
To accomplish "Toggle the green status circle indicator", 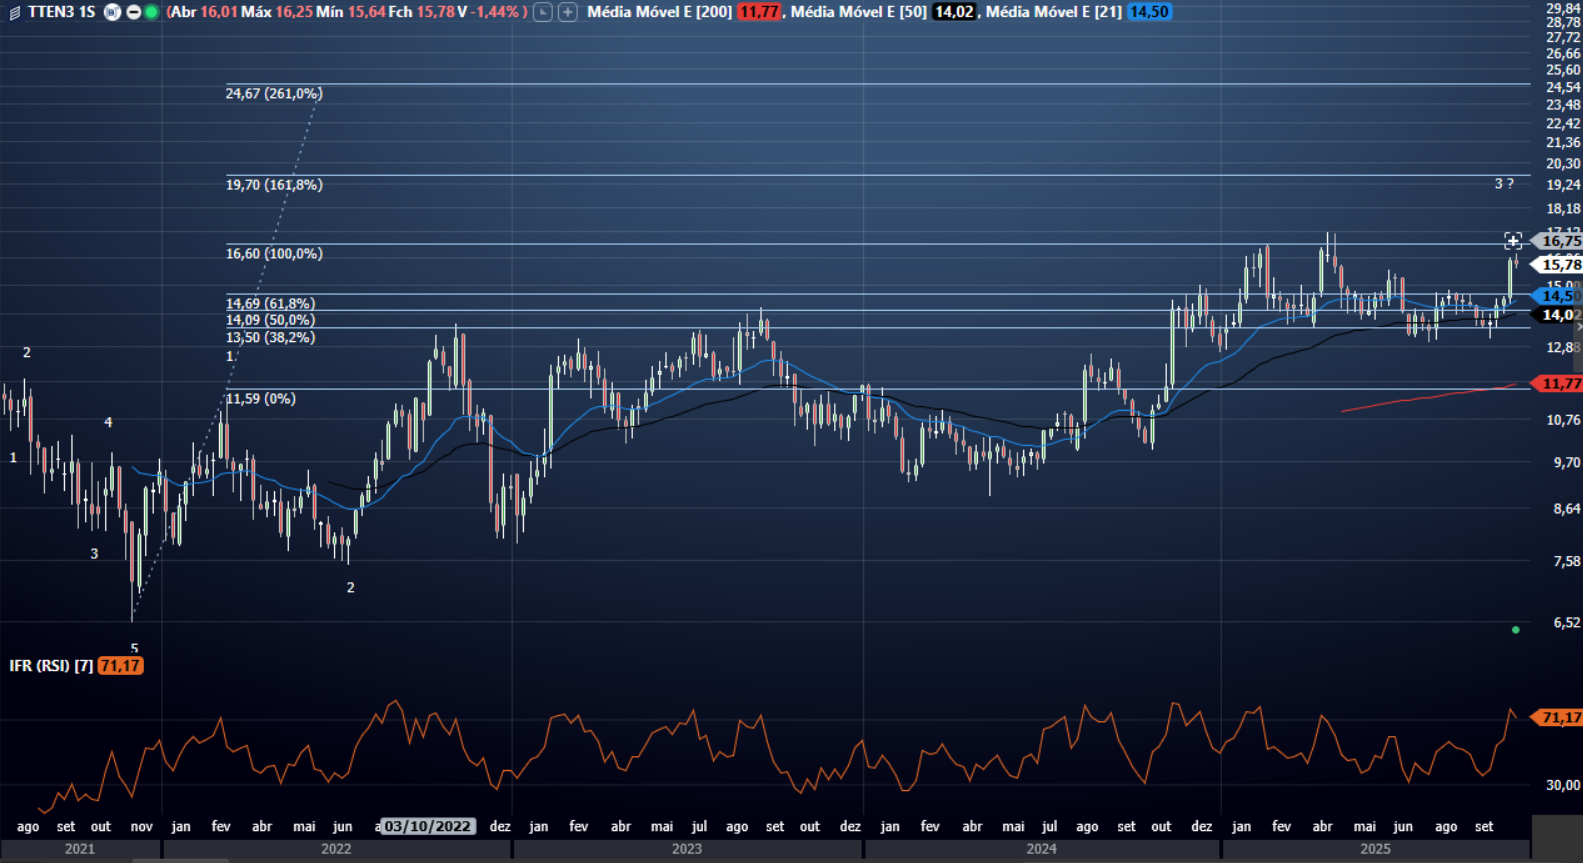I will 151,12.
